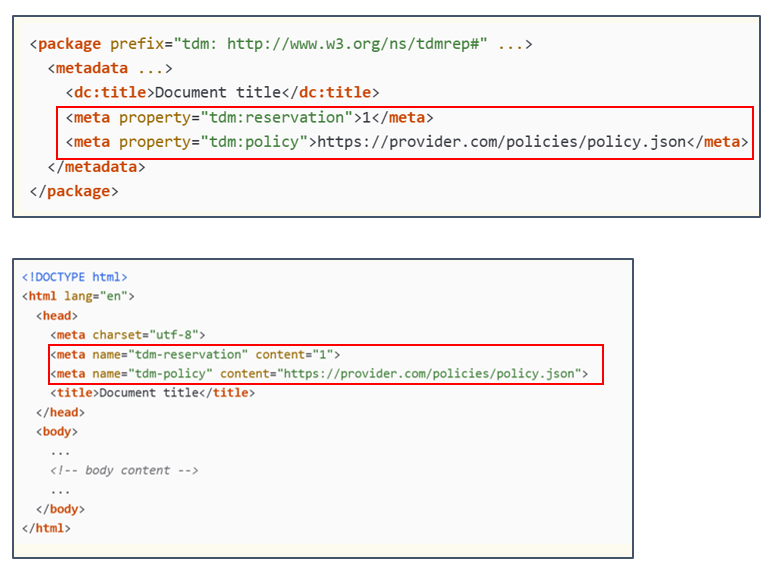Screen dimensions: 776x580
Task: Click the tdm:reservation meta property line
Action: click(249, 117)
